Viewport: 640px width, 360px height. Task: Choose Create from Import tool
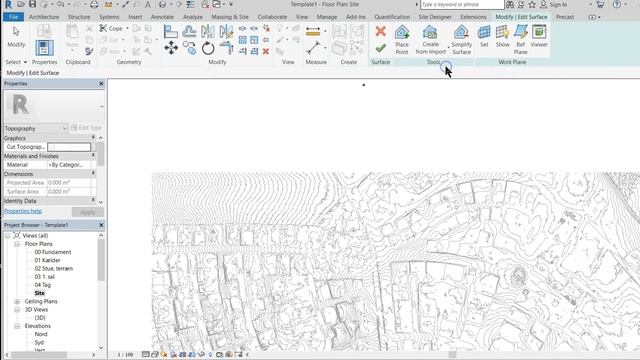(431, 40)
